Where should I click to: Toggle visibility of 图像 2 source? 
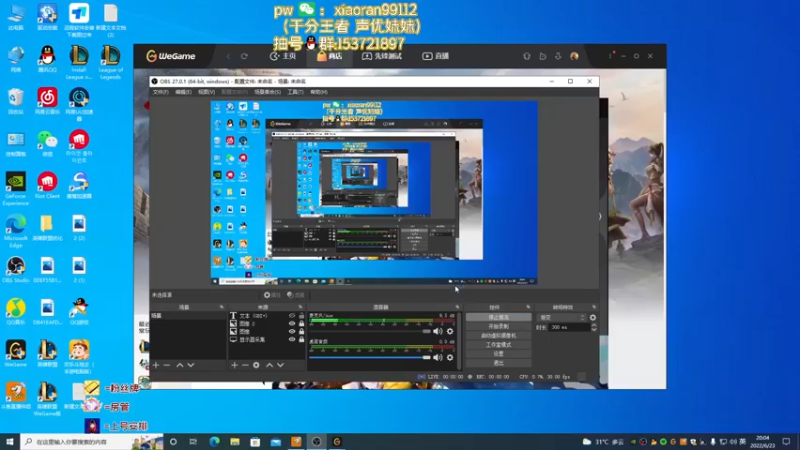pyautogui.click(x=292, y=323)
